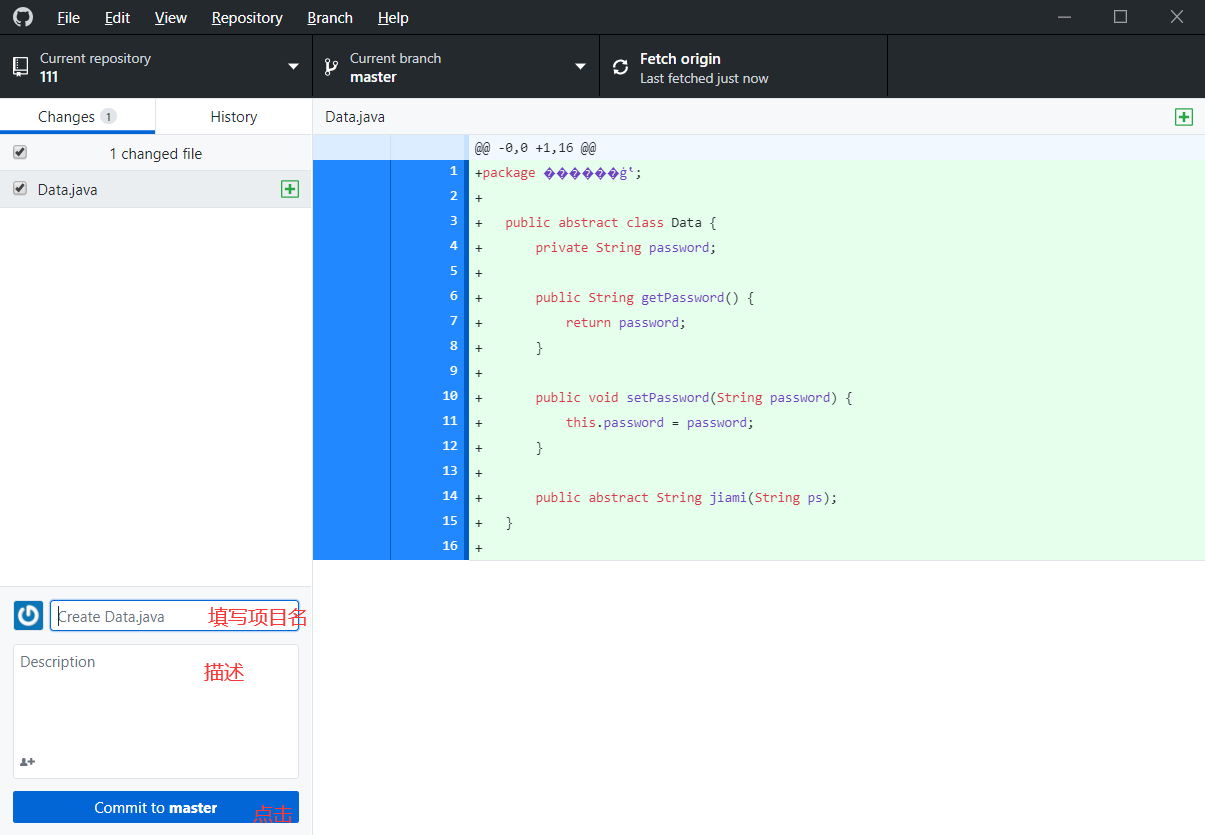The image size is (1205, 835).
Task: Click the add co-authors icon below Description
Action: pyautogui.click(x=26, y=762)
